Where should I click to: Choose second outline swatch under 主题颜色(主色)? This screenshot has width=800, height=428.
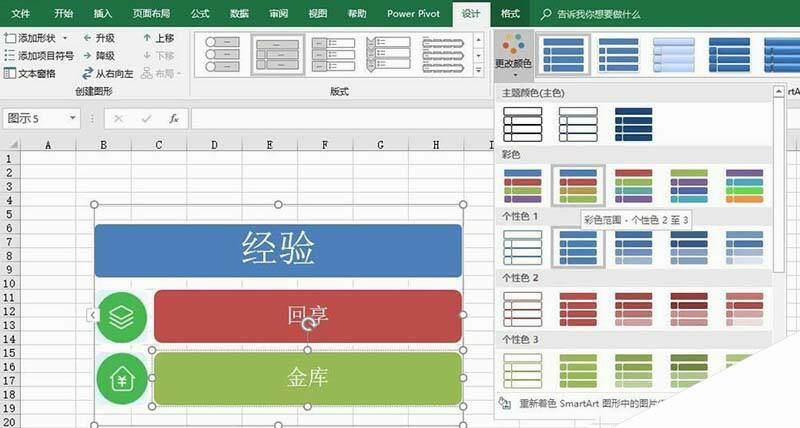(578, 124)
